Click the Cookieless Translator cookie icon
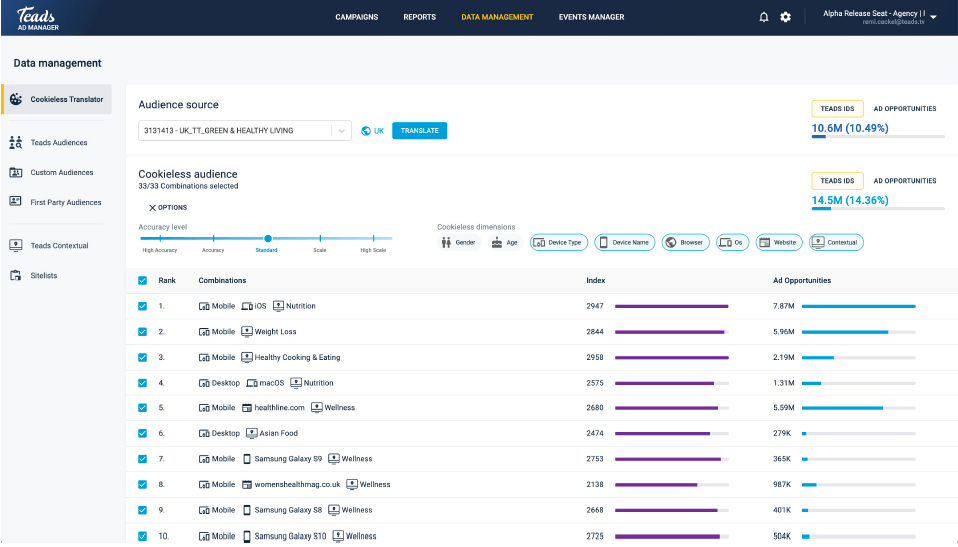958x547 pixels. point(16,99)
